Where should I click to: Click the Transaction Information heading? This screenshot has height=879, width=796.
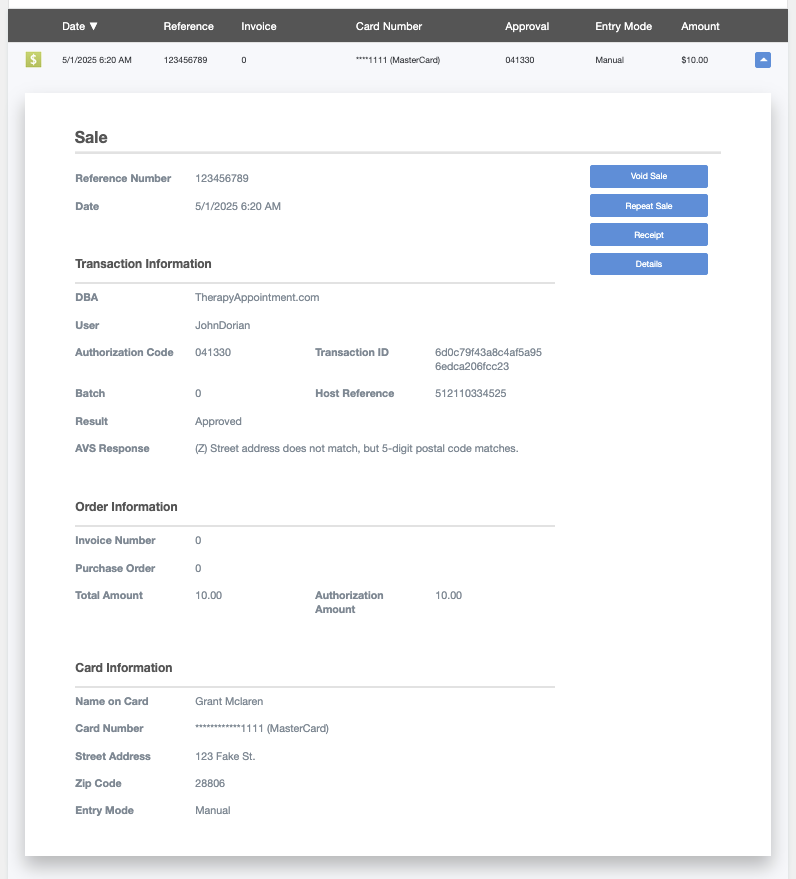tap(143, 264)
